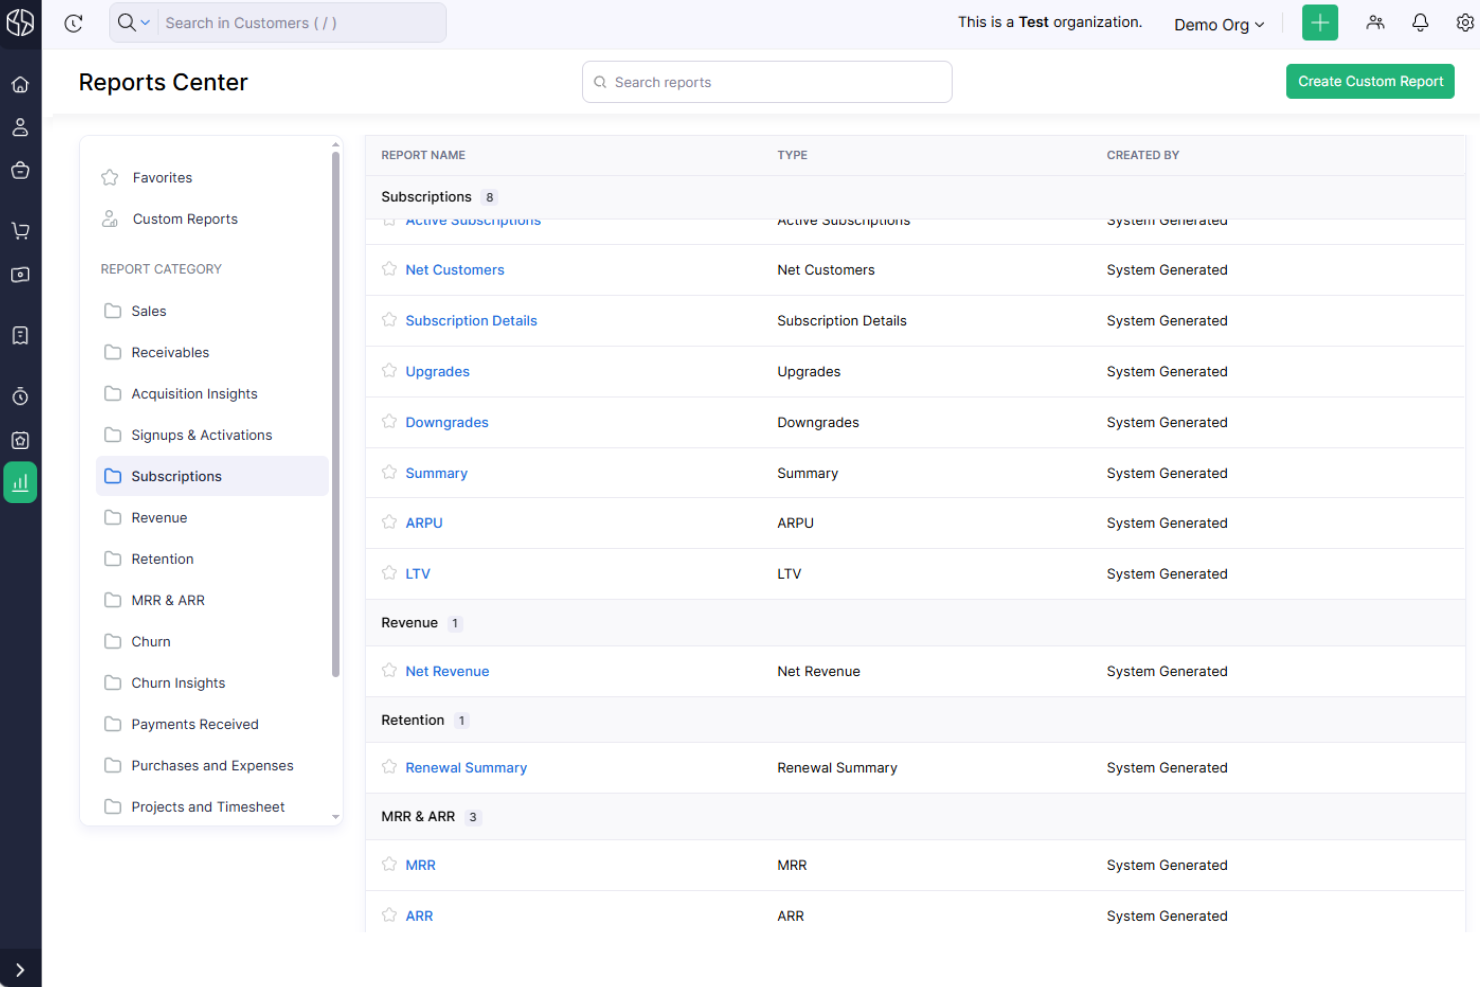Switch to the Churn Insights category
The height and width of the screenshot is (987, 1480).
(x=178, y=682)
